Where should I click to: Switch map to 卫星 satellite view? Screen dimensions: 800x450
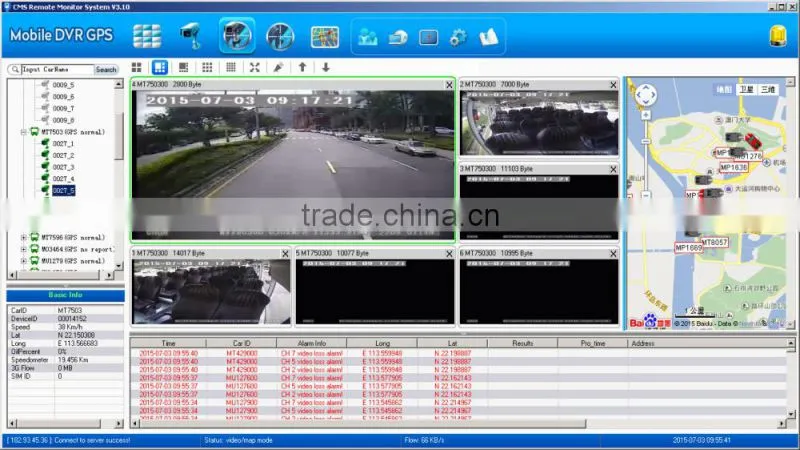[746, 90]
